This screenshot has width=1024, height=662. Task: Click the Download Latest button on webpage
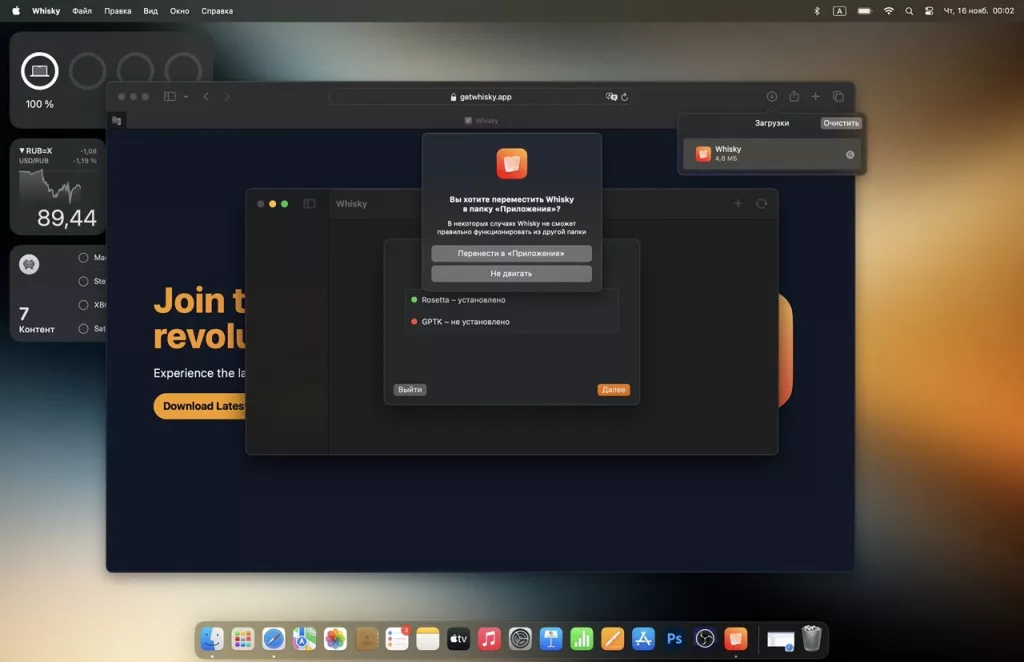[200, 406]
